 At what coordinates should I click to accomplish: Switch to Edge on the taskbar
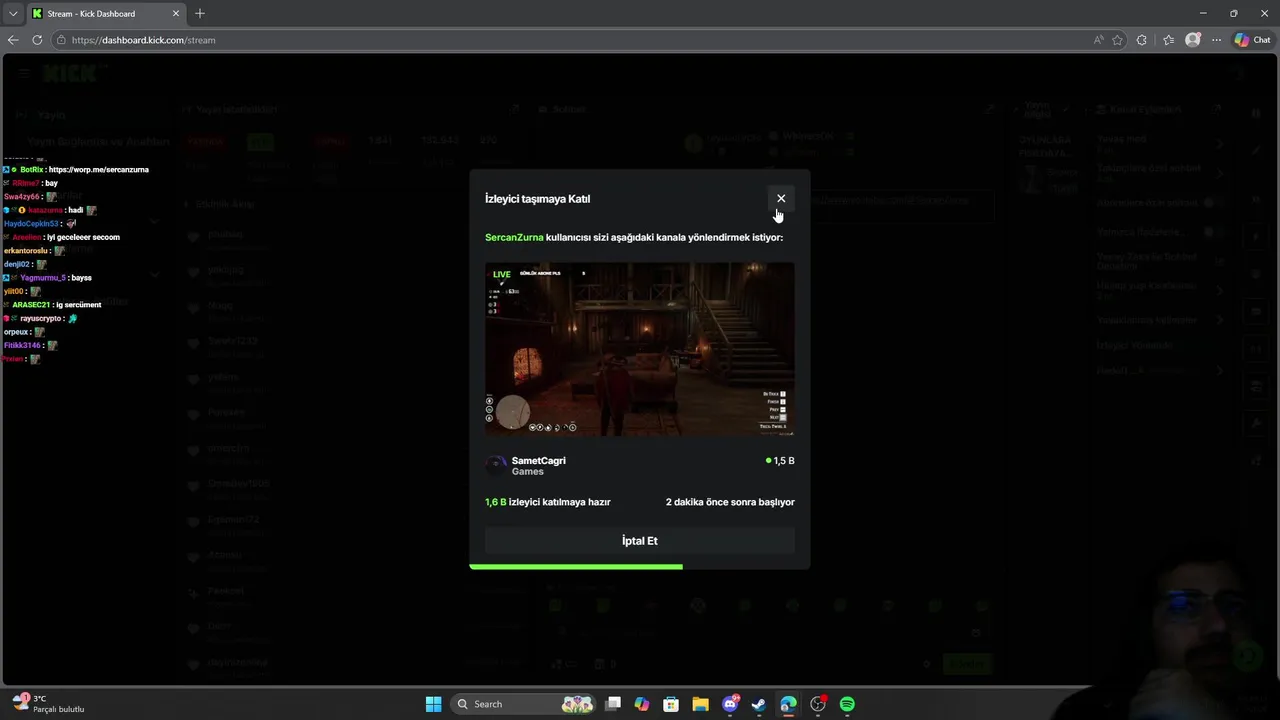click(x=788, y=704)
